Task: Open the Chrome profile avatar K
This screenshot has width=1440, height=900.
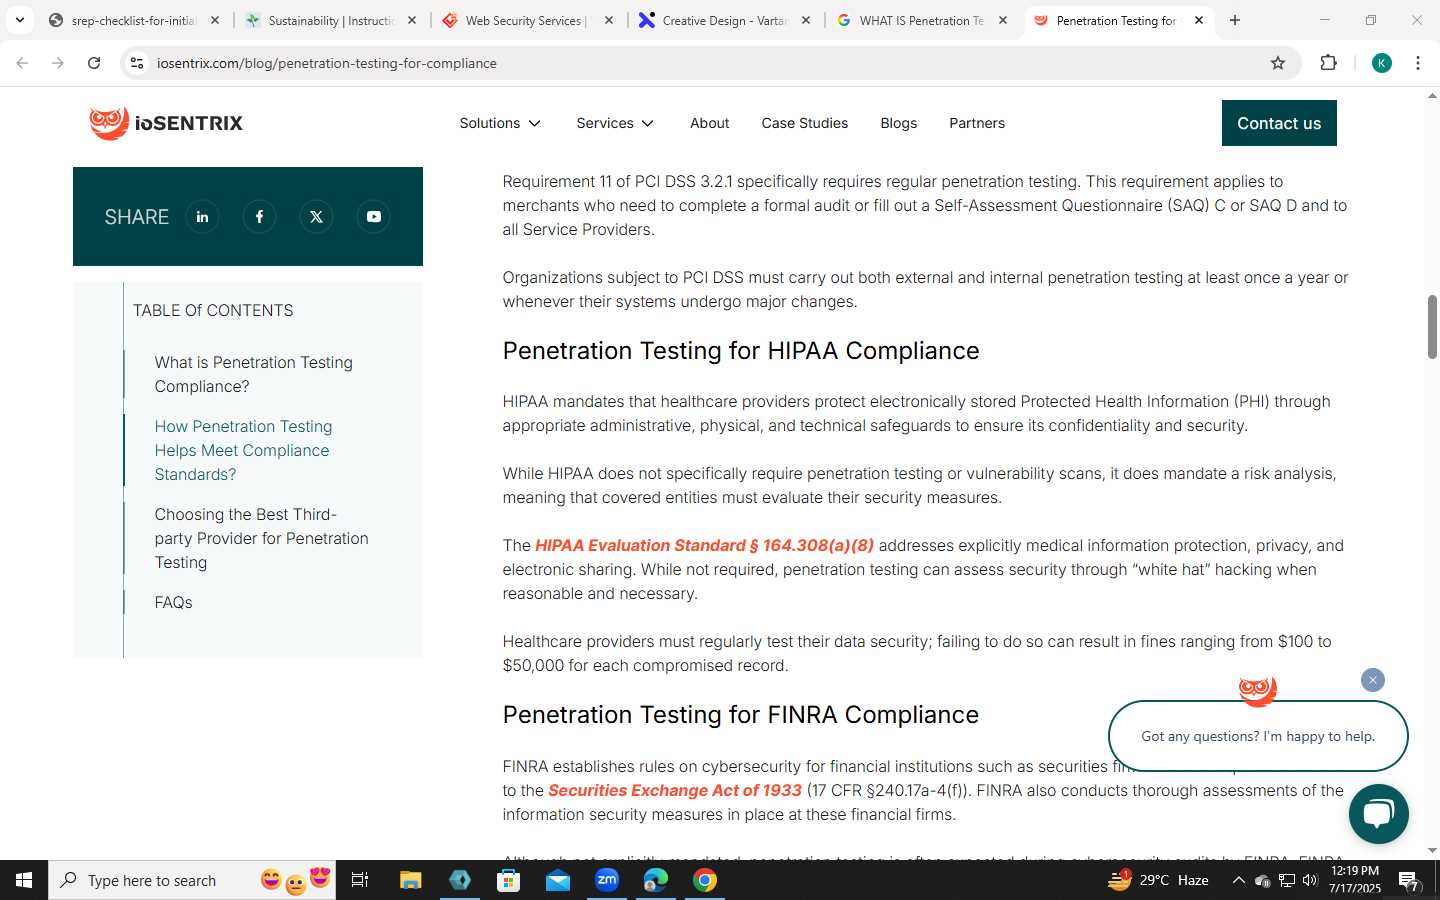Action: point(1381,63)
